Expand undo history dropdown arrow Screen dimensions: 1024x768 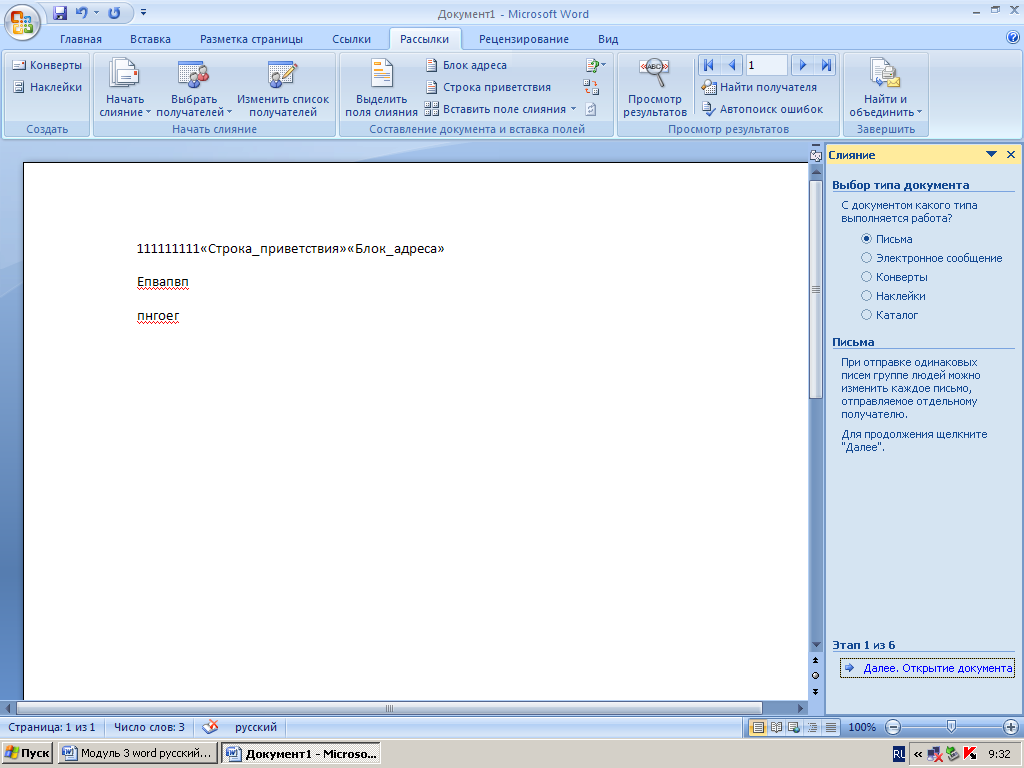97,12
